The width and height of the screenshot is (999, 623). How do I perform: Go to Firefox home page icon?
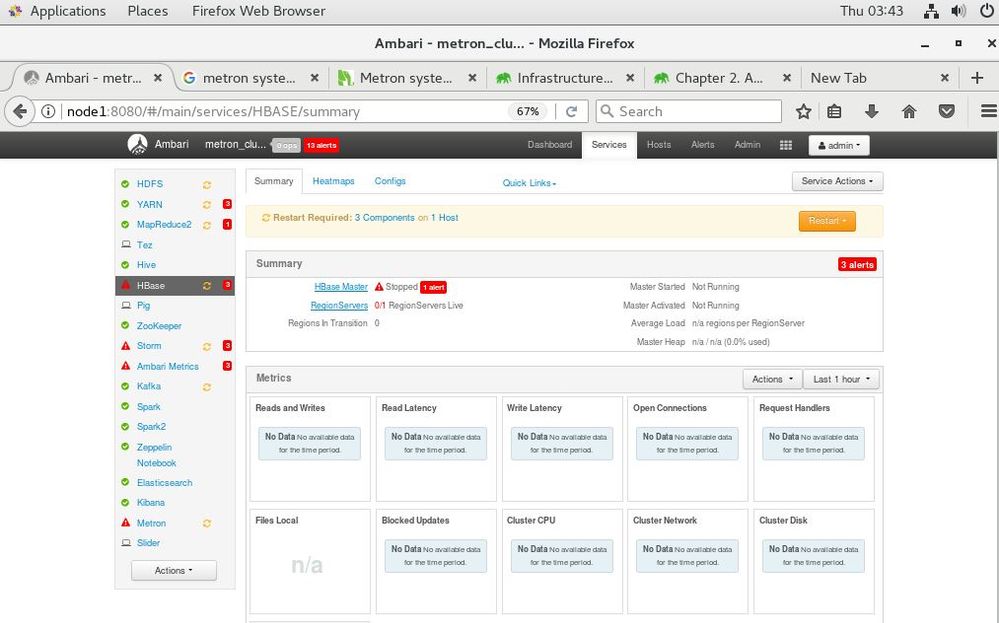[909, 111]
